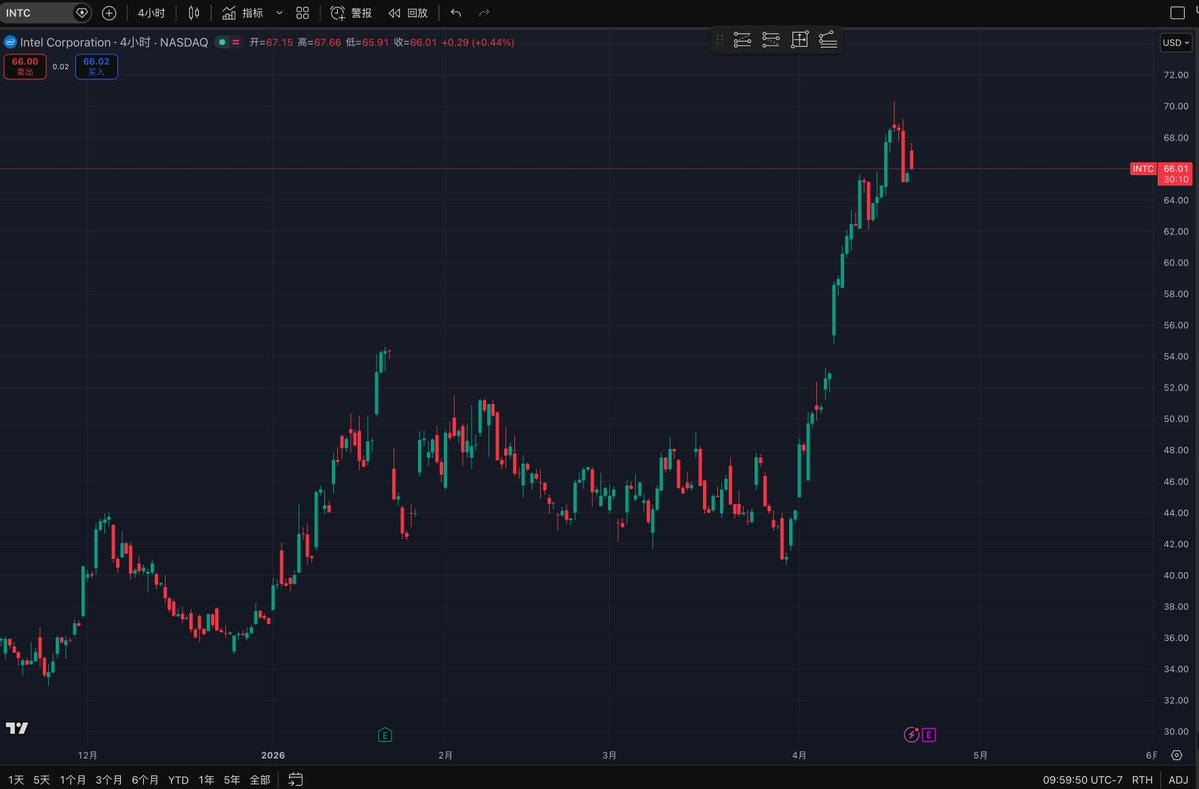1199x789 pixels.
Task: Click the 2026 time axis label
Action: click(273, 755)
